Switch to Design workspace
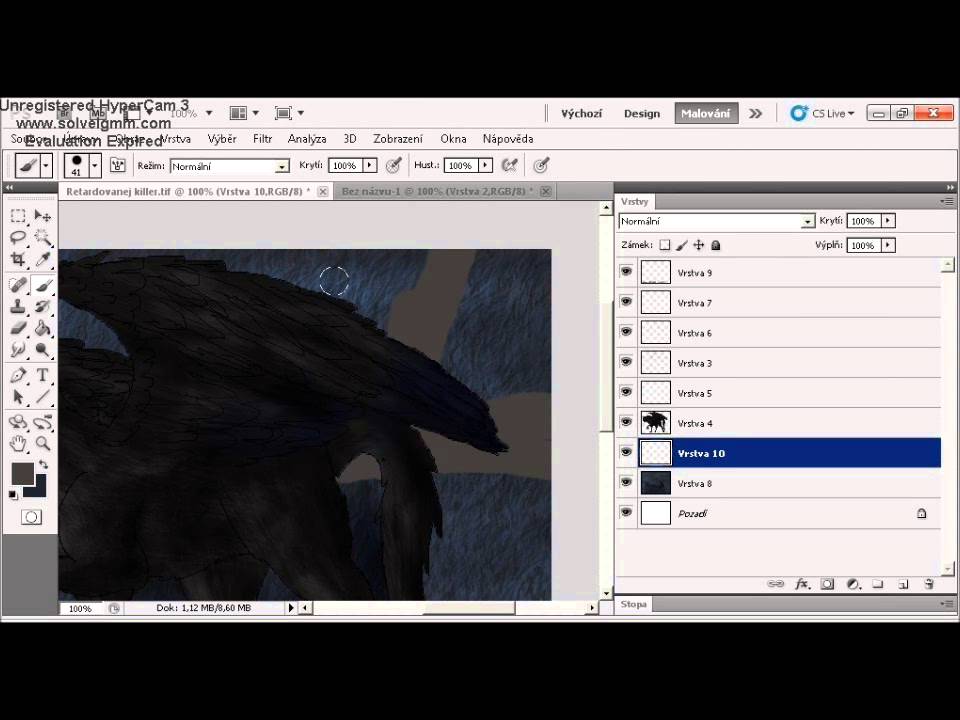The image size is (960, 720). click(x=642, y=113)
